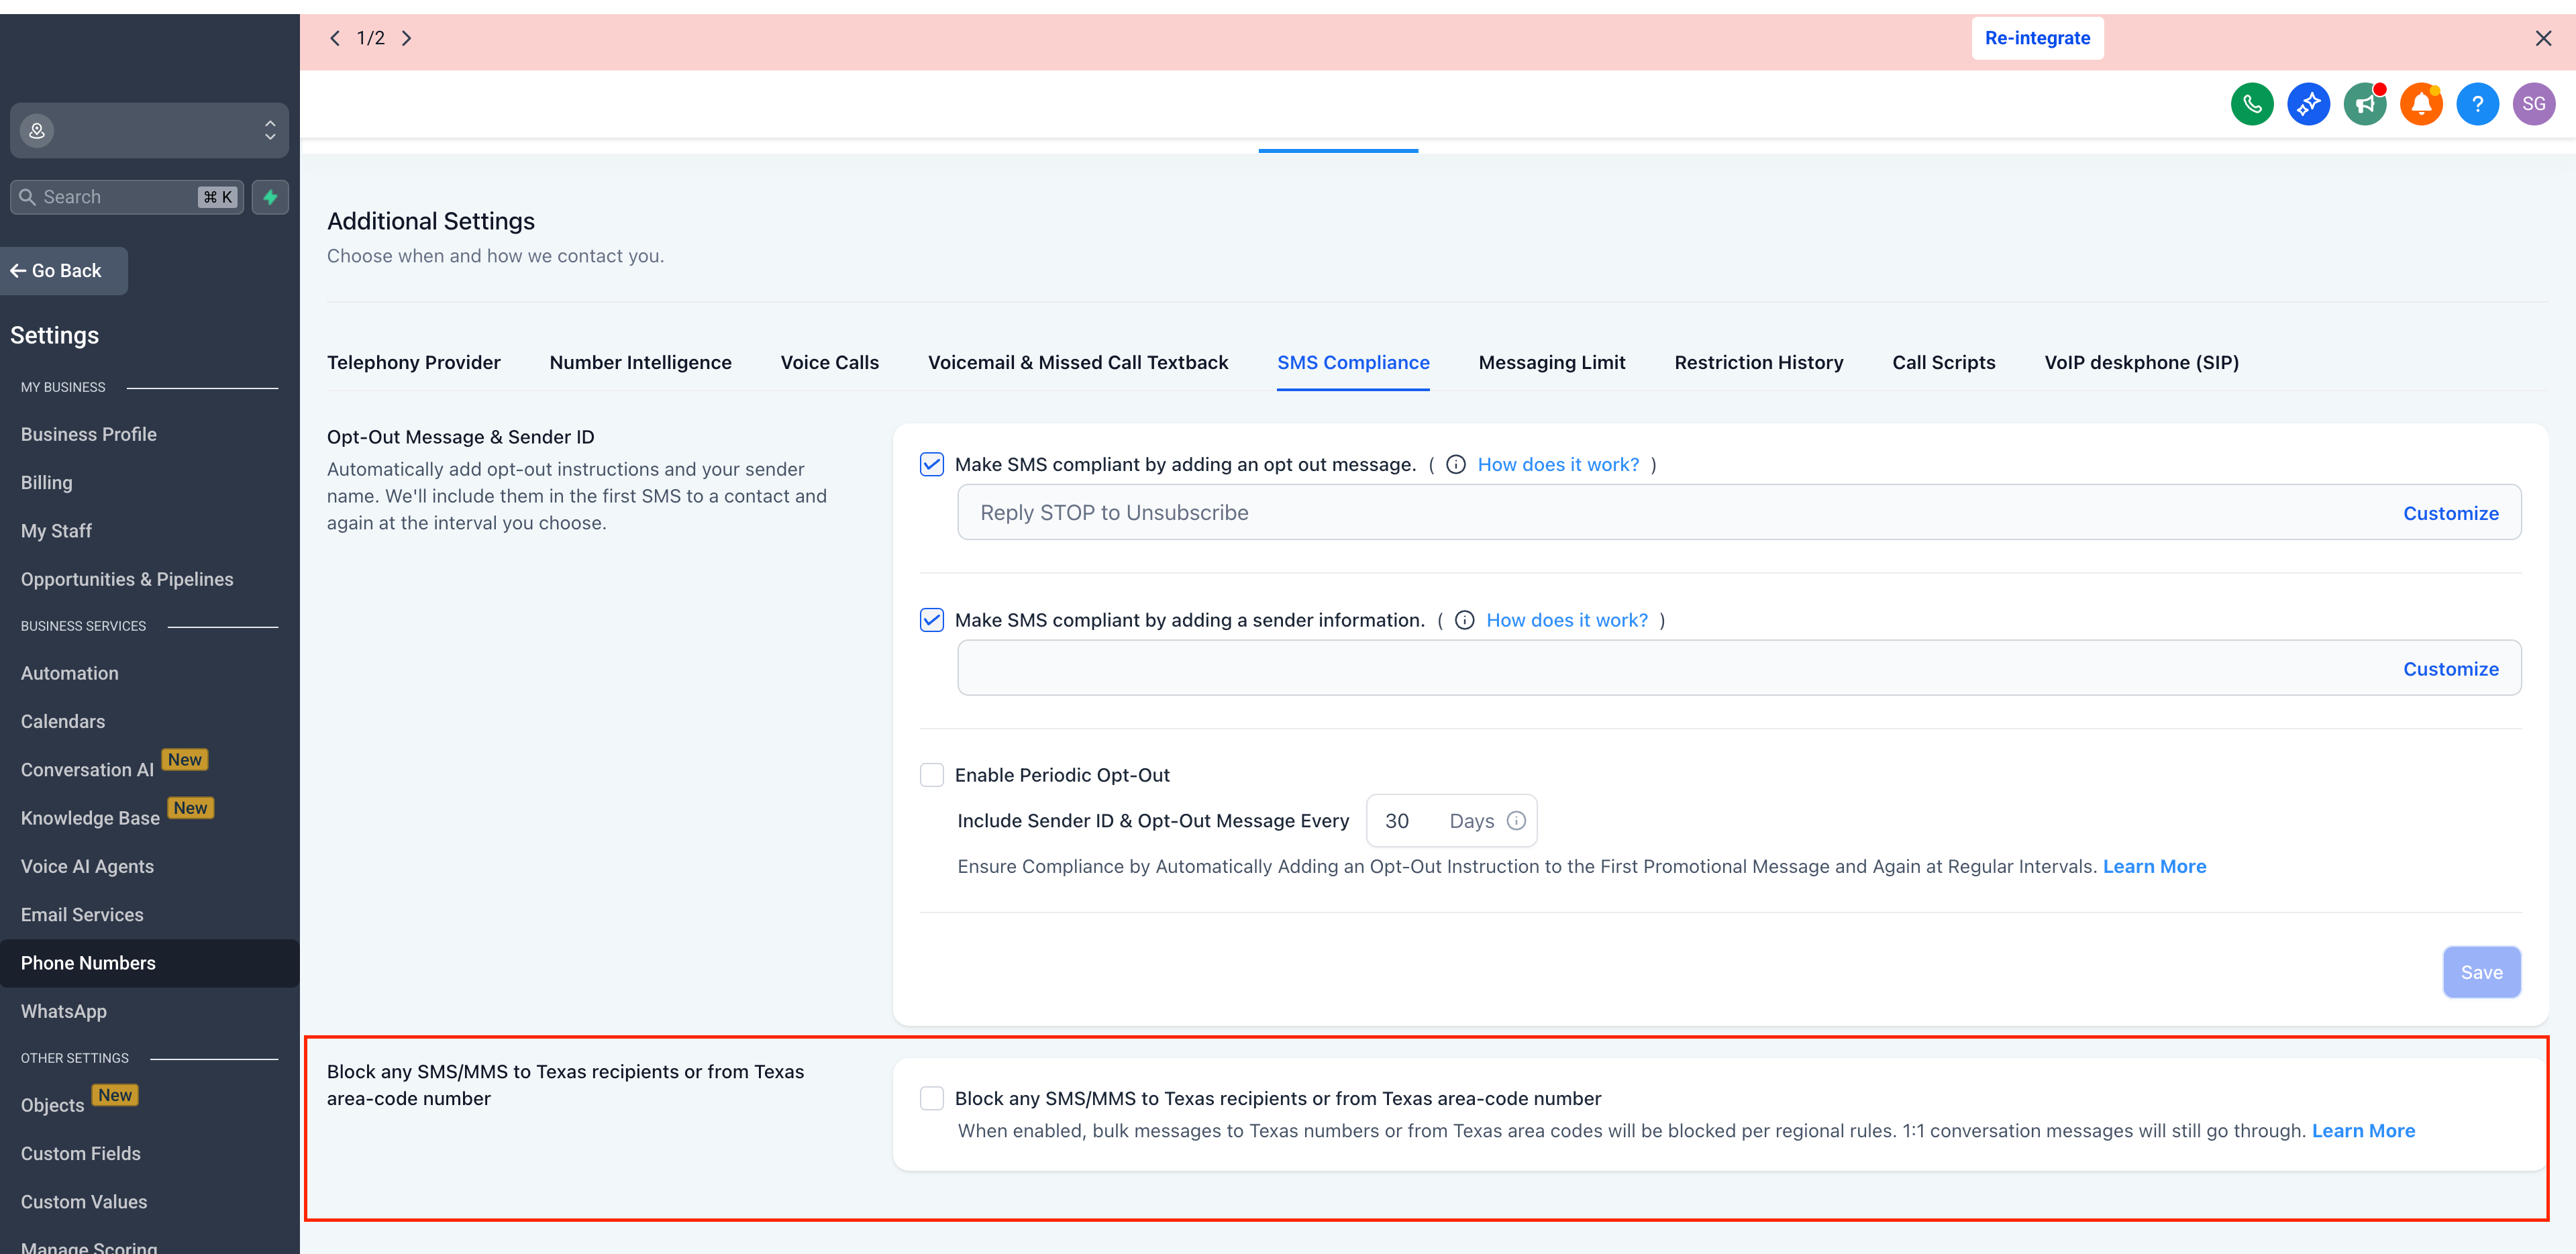Click info icon next to Days field
The height and width of the screenshot is (1254, 2576).
click(x=1516, y=821)
